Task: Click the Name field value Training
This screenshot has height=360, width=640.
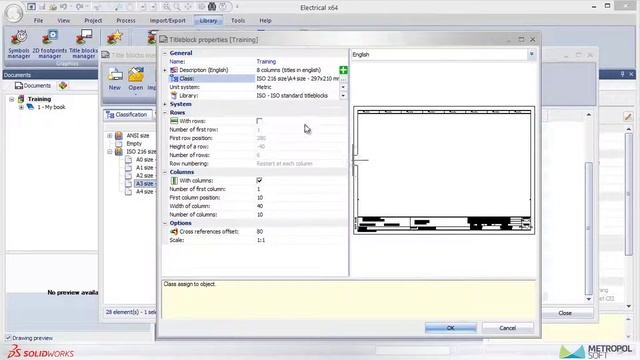Action: 266,62
